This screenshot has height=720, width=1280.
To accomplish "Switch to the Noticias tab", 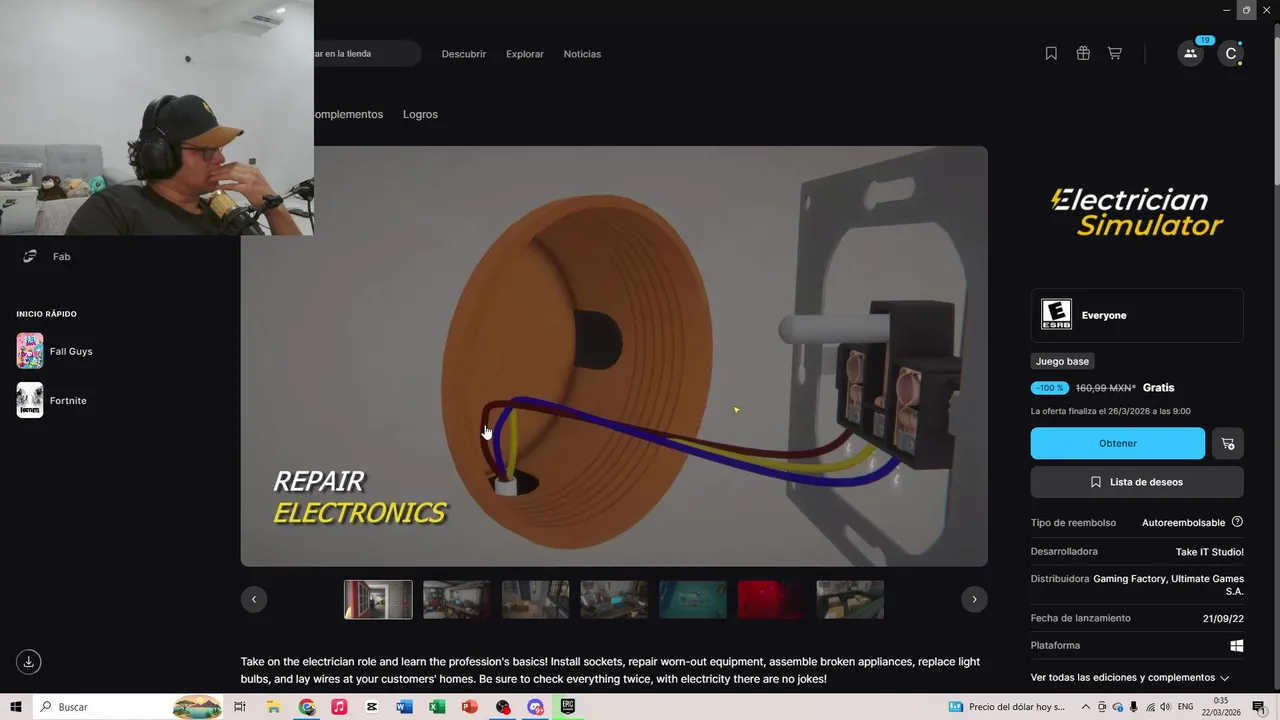I will (x=582, y=54).
